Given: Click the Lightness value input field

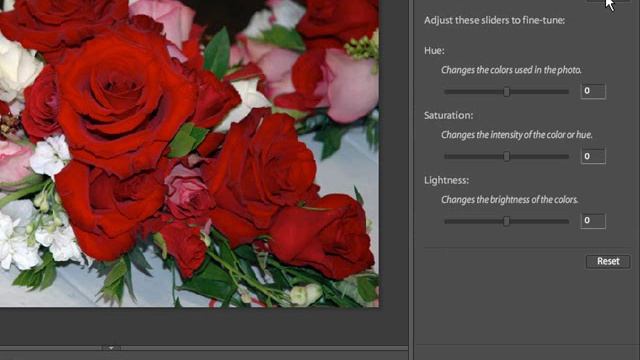Looking at the screenshot, I should 593,220.
